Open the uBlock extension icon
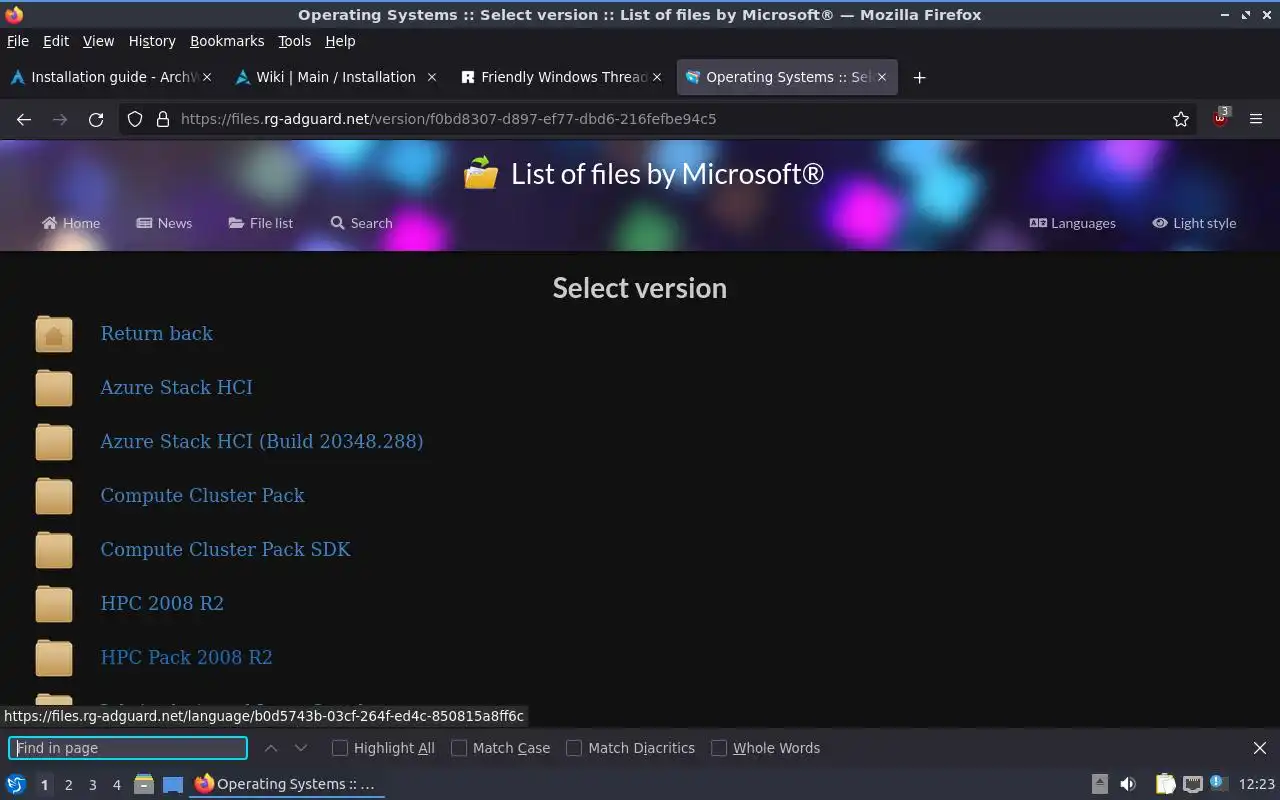Image resolution: width=1280 pixels, height=800 pixels. (x=1220, y=117)
